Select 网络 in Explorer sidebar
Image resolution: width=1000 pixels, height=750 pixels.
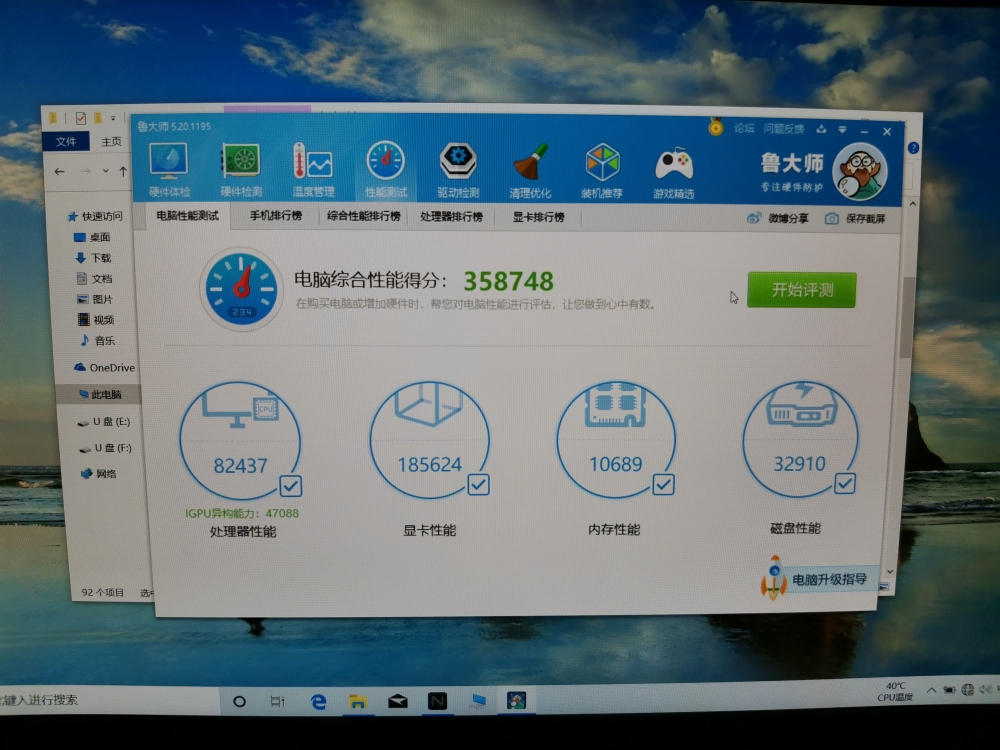tap(99, 473)
